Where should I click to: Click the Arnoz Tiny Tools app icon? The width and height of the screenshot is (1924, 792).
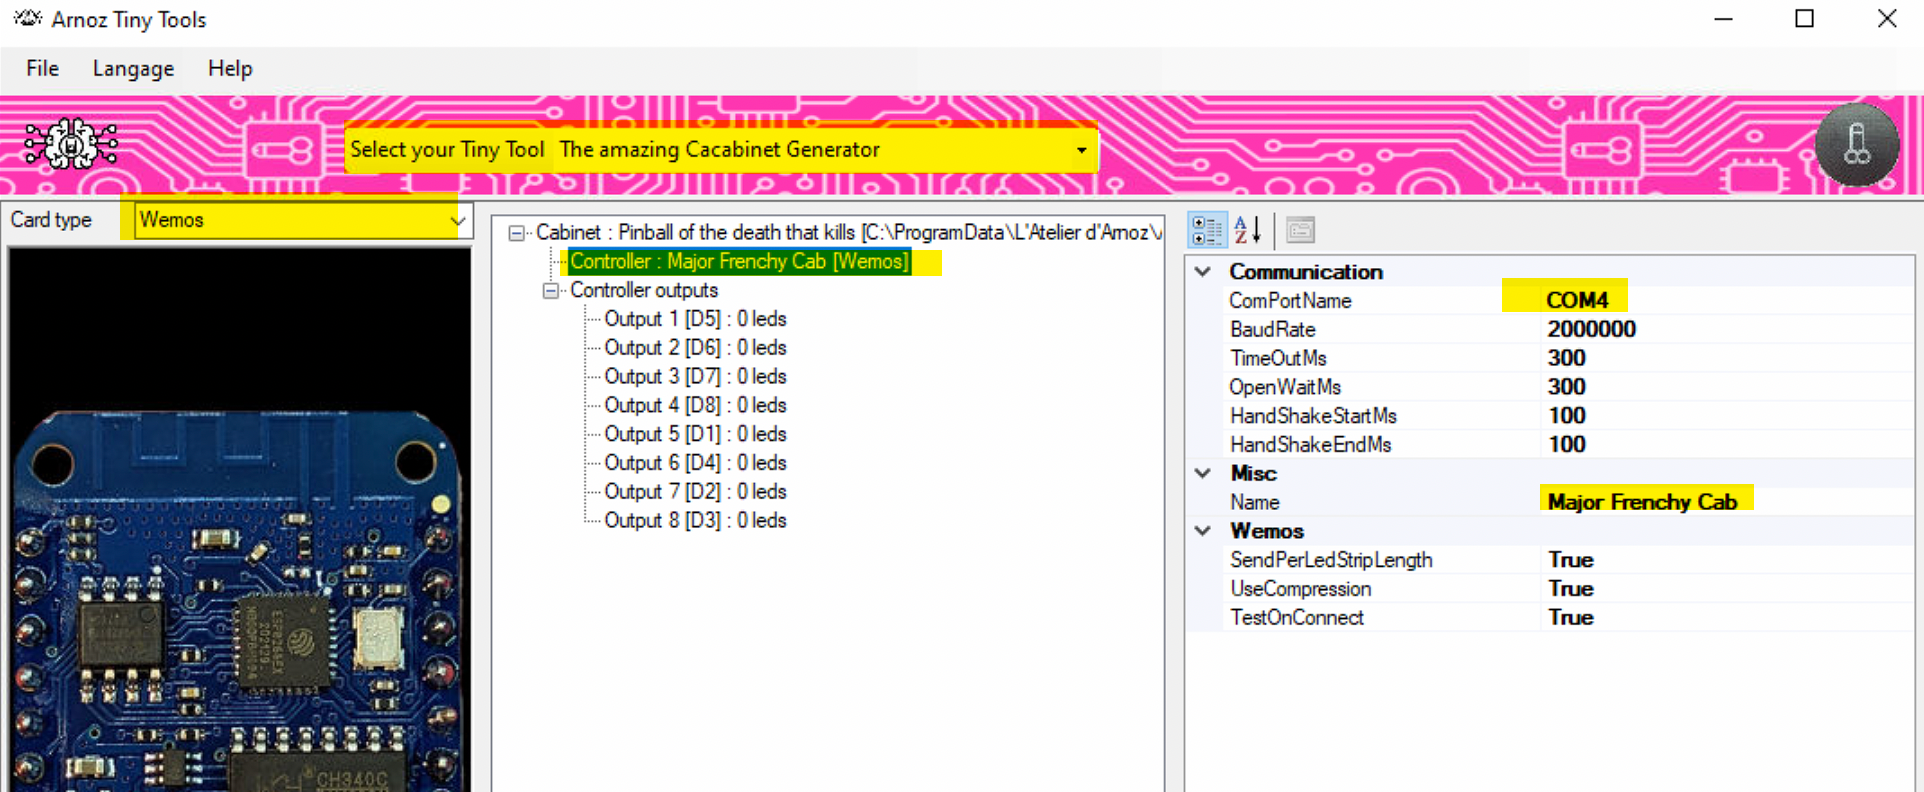pos(27,19)
